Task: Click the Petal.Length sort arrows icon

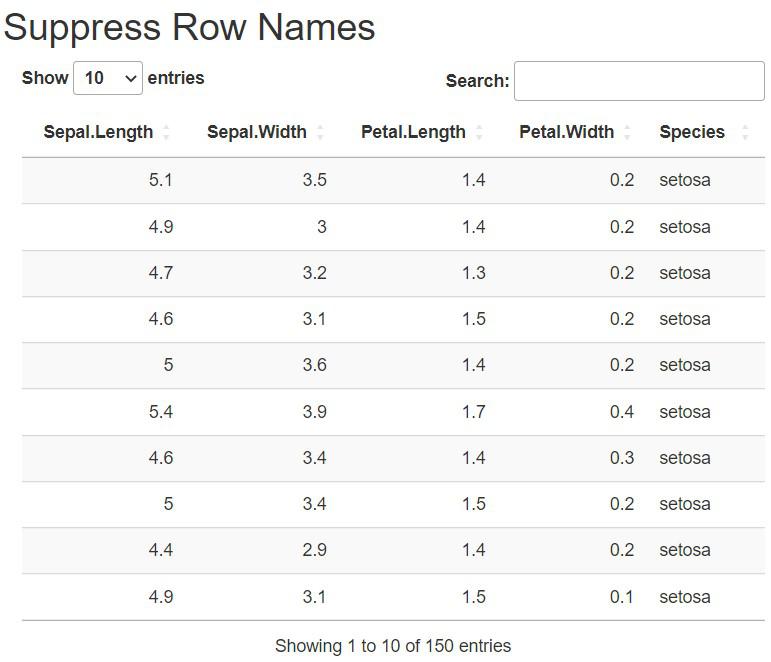Action: tap(479, 132)
